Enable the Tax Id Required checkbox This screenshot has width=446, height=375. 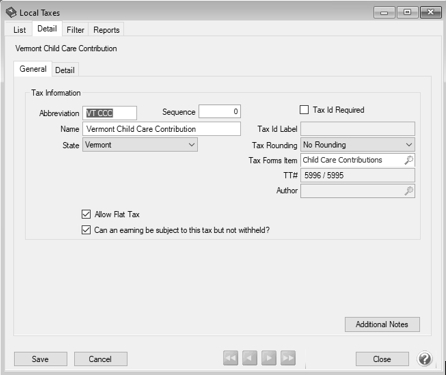[304, 110]
